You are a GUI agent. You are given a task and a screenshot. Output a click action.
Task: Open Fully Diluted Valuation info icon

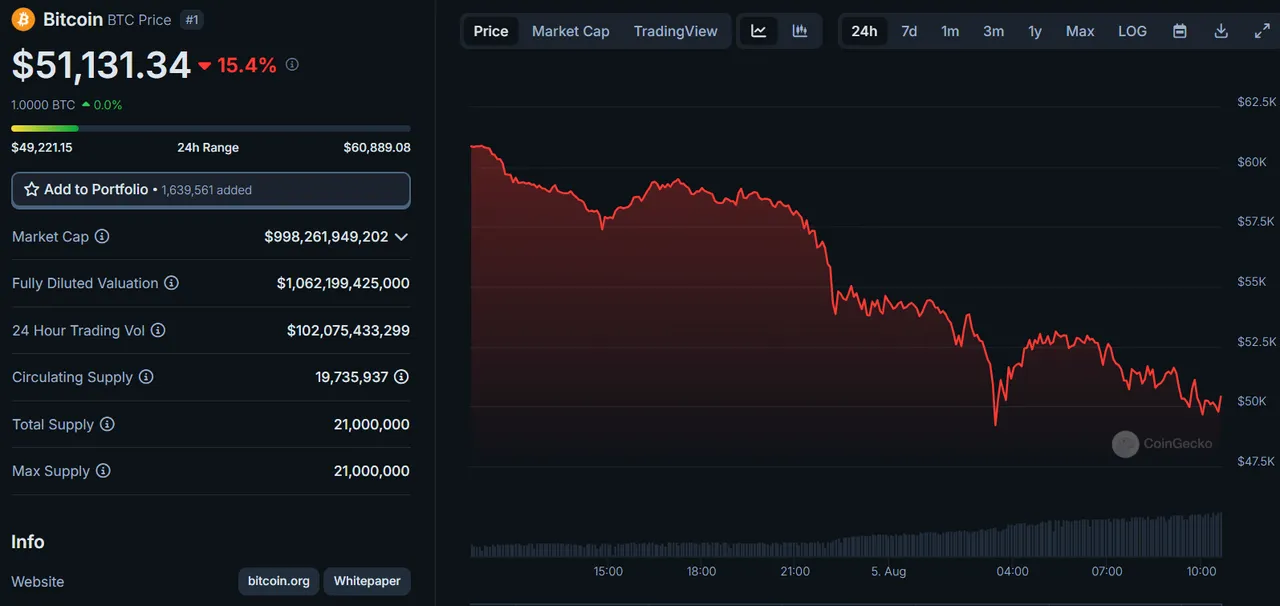coord(171,283)
